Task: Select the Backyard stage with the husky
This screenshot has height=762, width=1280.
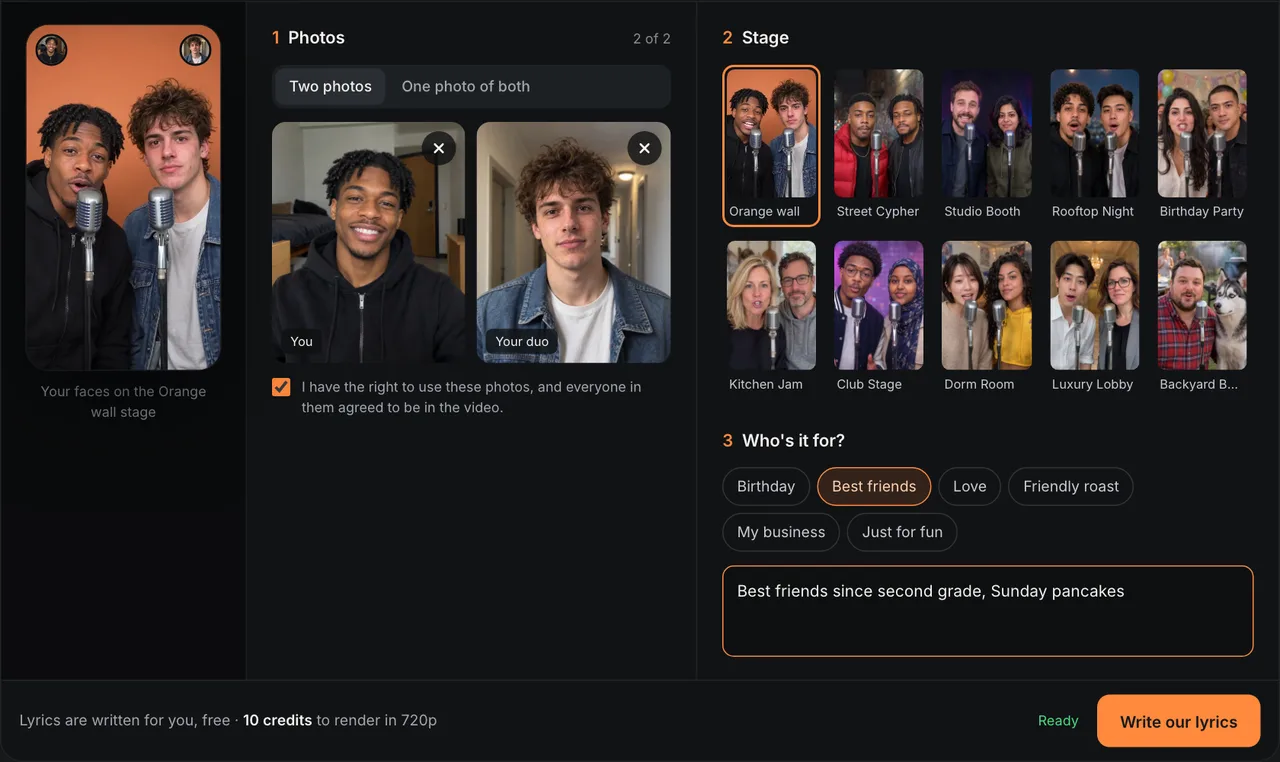Action: [x=1202, y=318]
